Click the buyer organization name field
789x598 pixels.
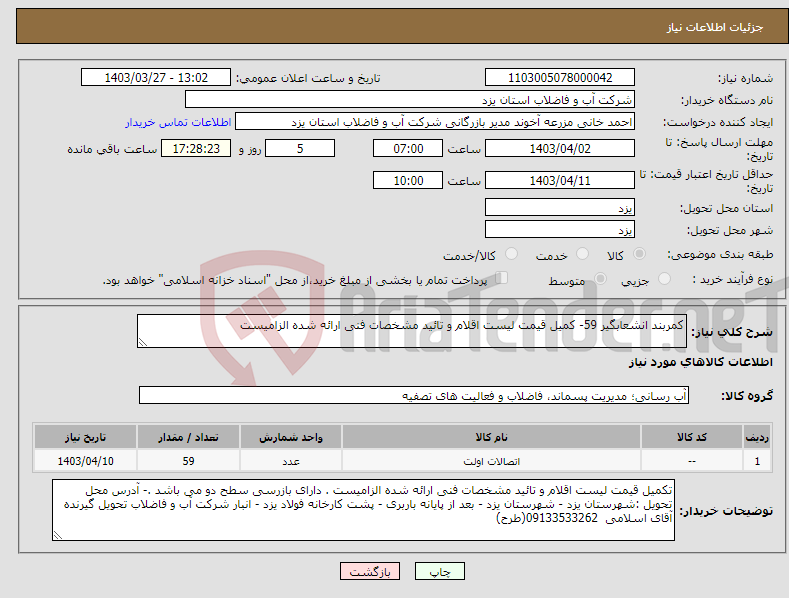coord(410,100)
